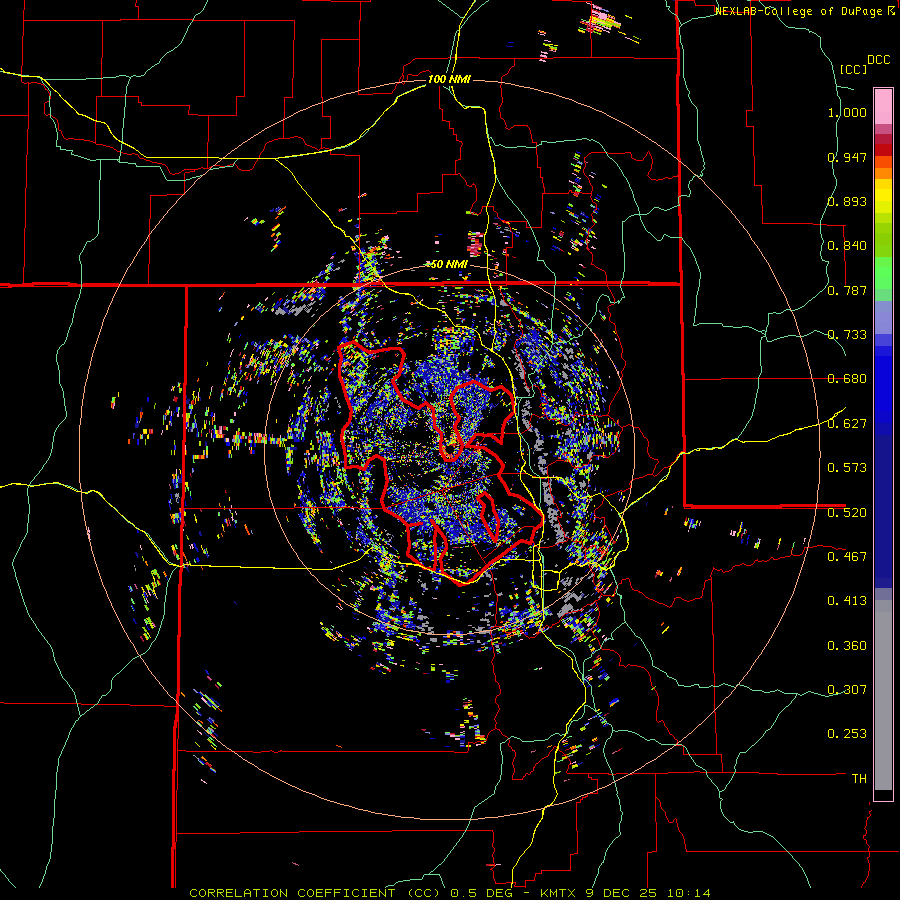Screen dimensions: 900x900
Task: Click the 0.520 value on the color scale
Action: [847, 512]
